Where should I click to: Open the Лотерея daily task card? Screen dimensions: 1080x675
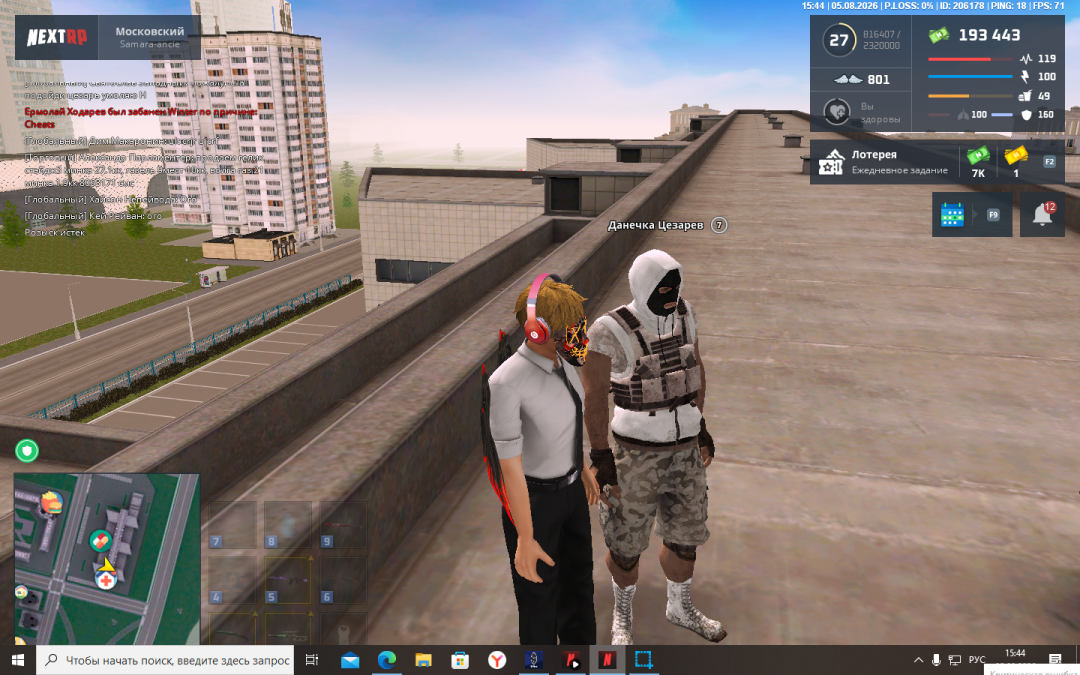[937, 162]
